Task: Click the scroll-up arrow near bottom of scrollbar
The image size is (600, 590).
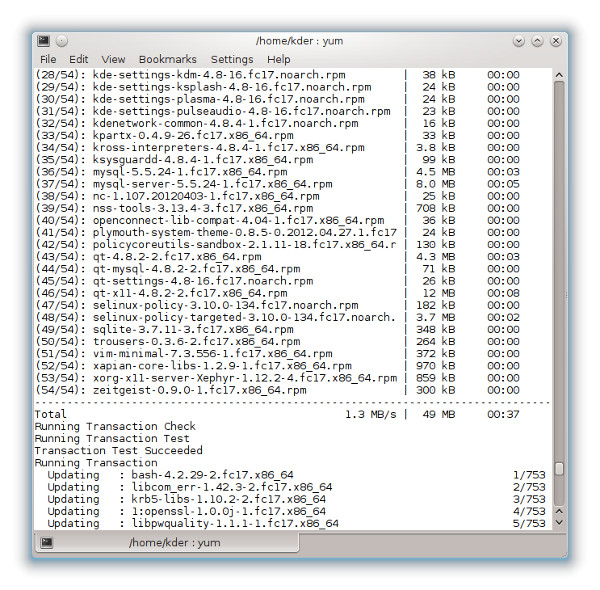Action: 559,511
